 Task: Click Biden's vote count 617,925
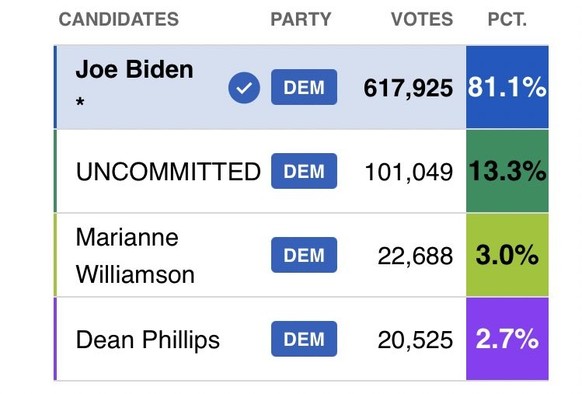tap(408, 88)
